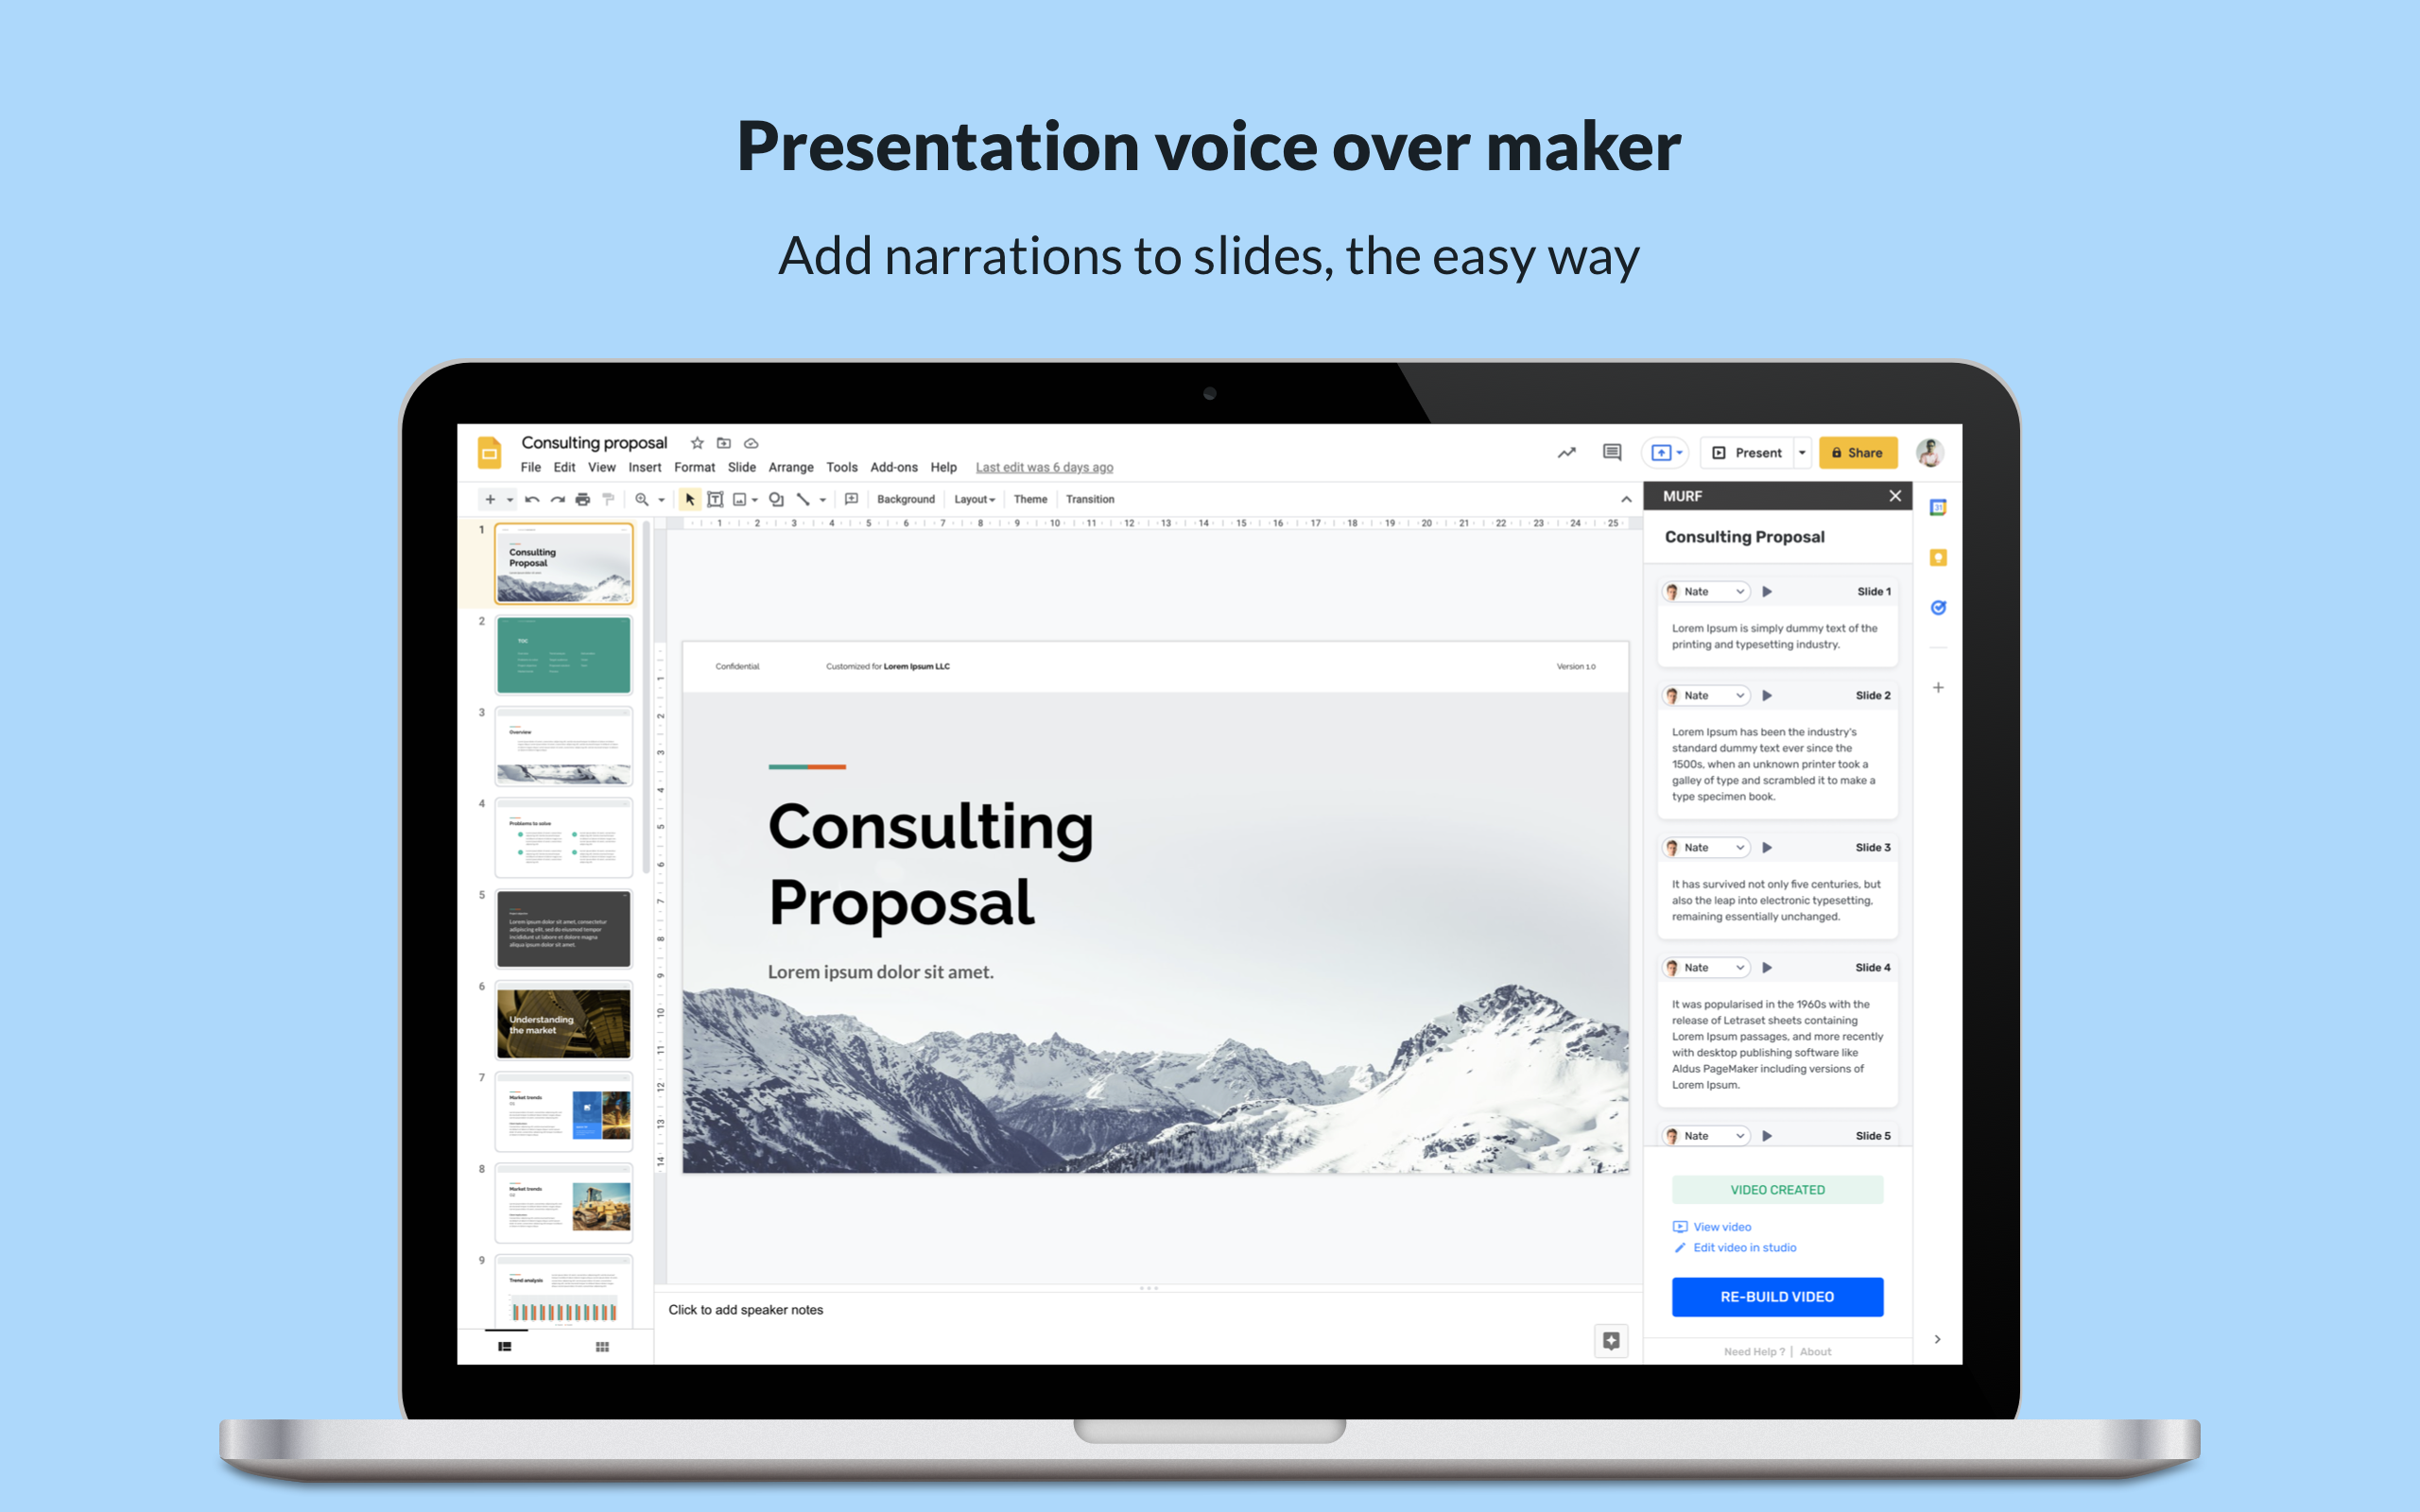Click Edit video in studio link

[x=1740, y=1246]
